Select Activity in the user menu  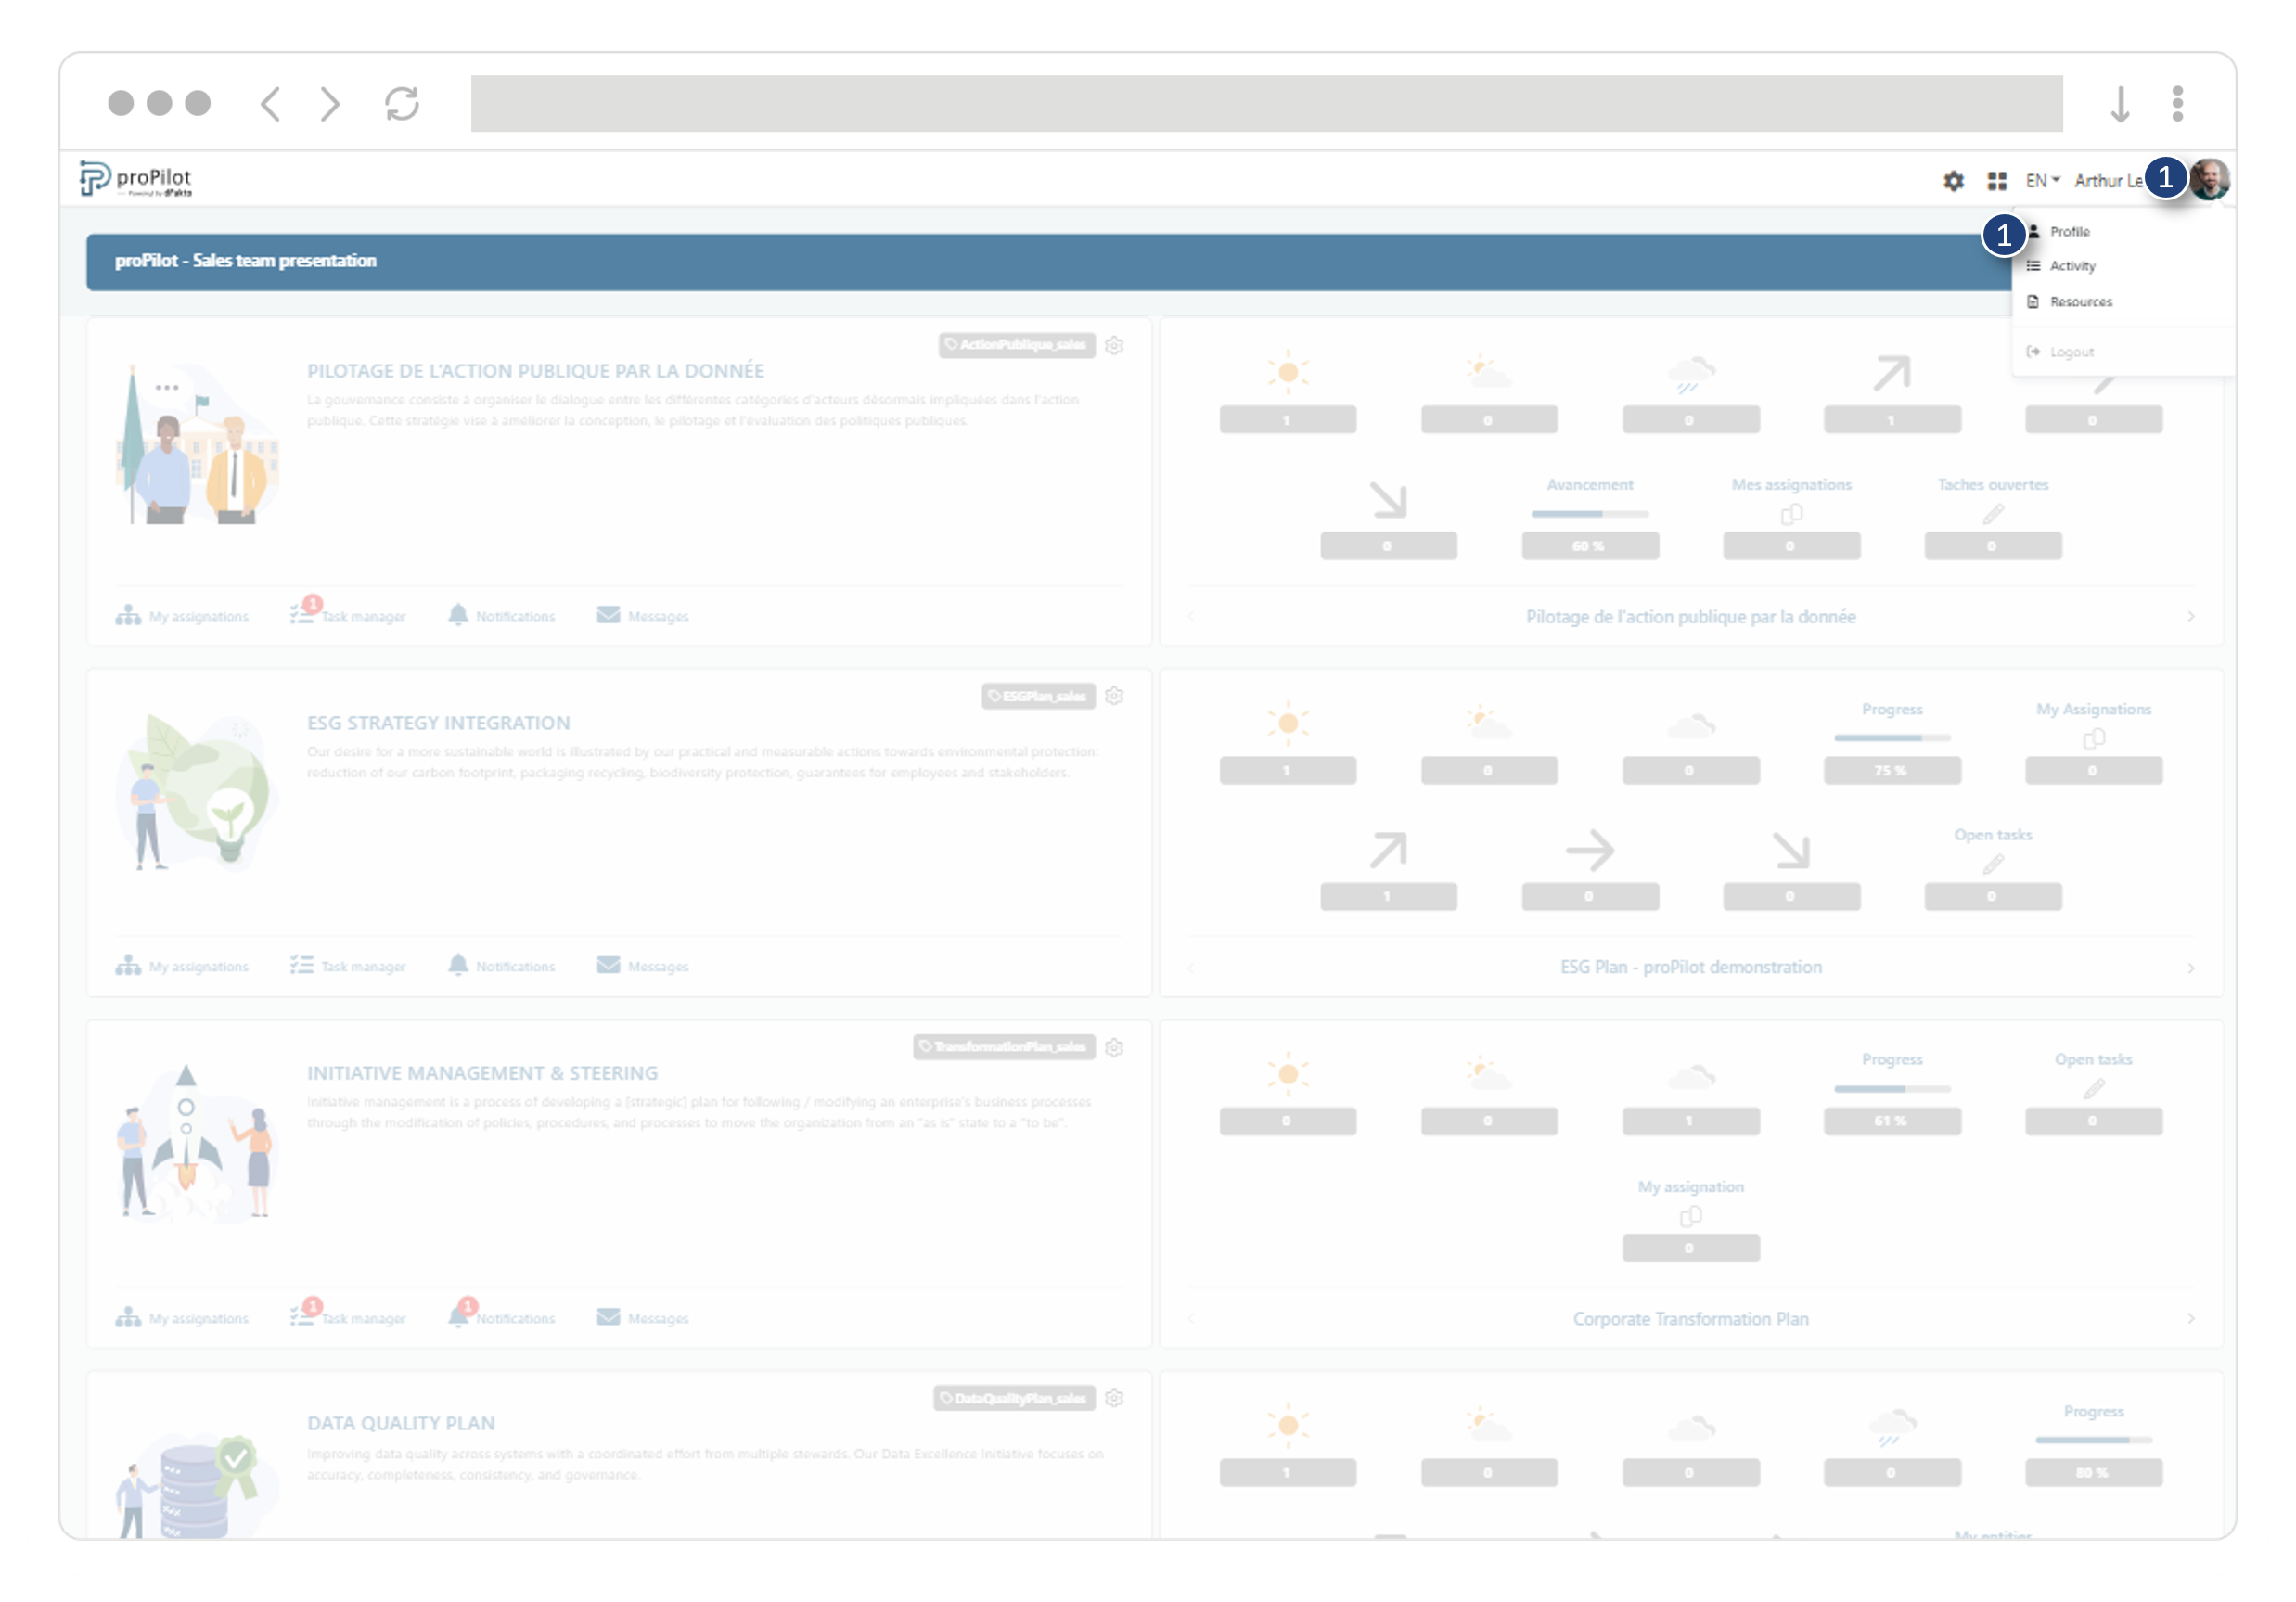point(2072,266)
